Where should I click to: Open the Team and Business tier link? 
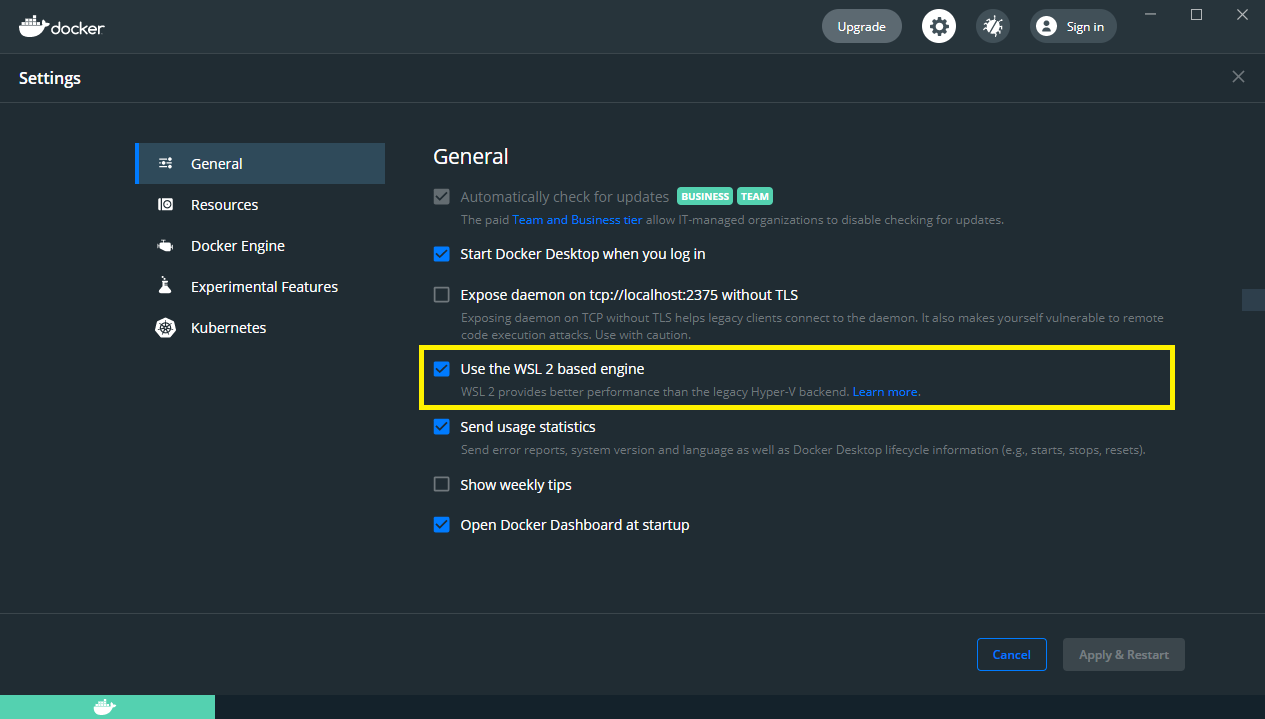coord(577,220)
